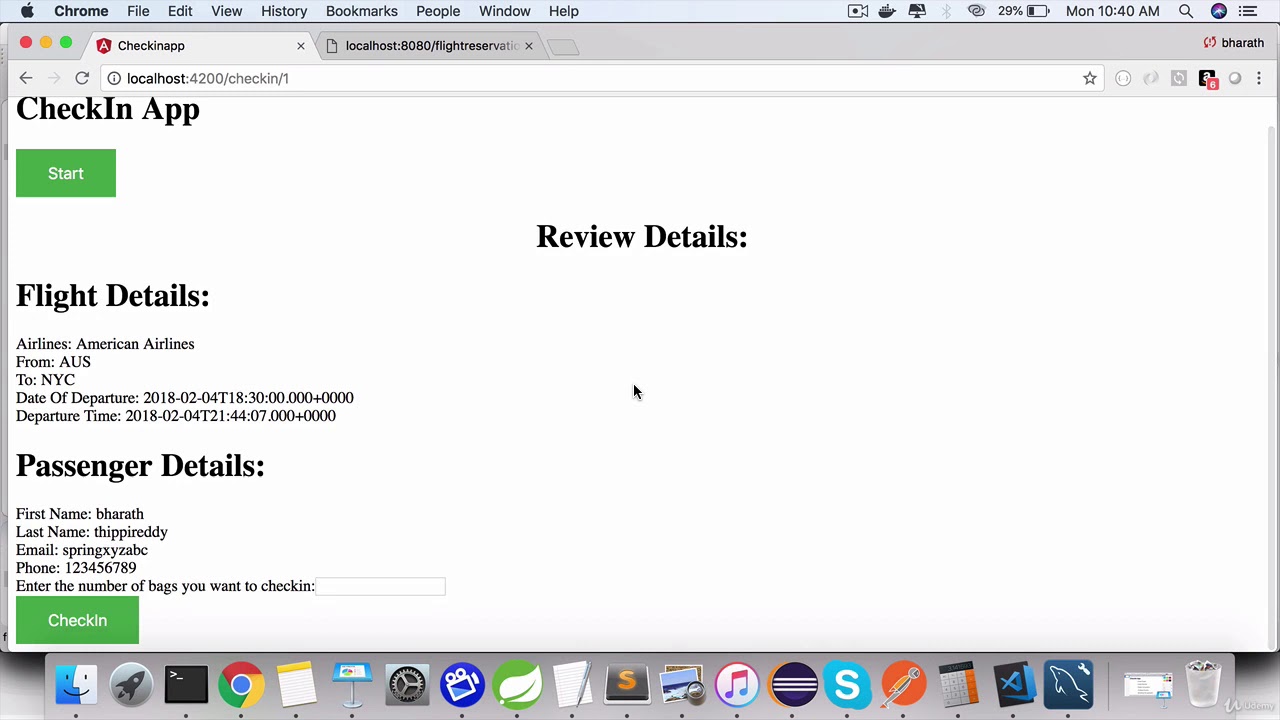Open Visual Studio Code from the dock
Screen dimensions: 1280x720
[1014, 685]
